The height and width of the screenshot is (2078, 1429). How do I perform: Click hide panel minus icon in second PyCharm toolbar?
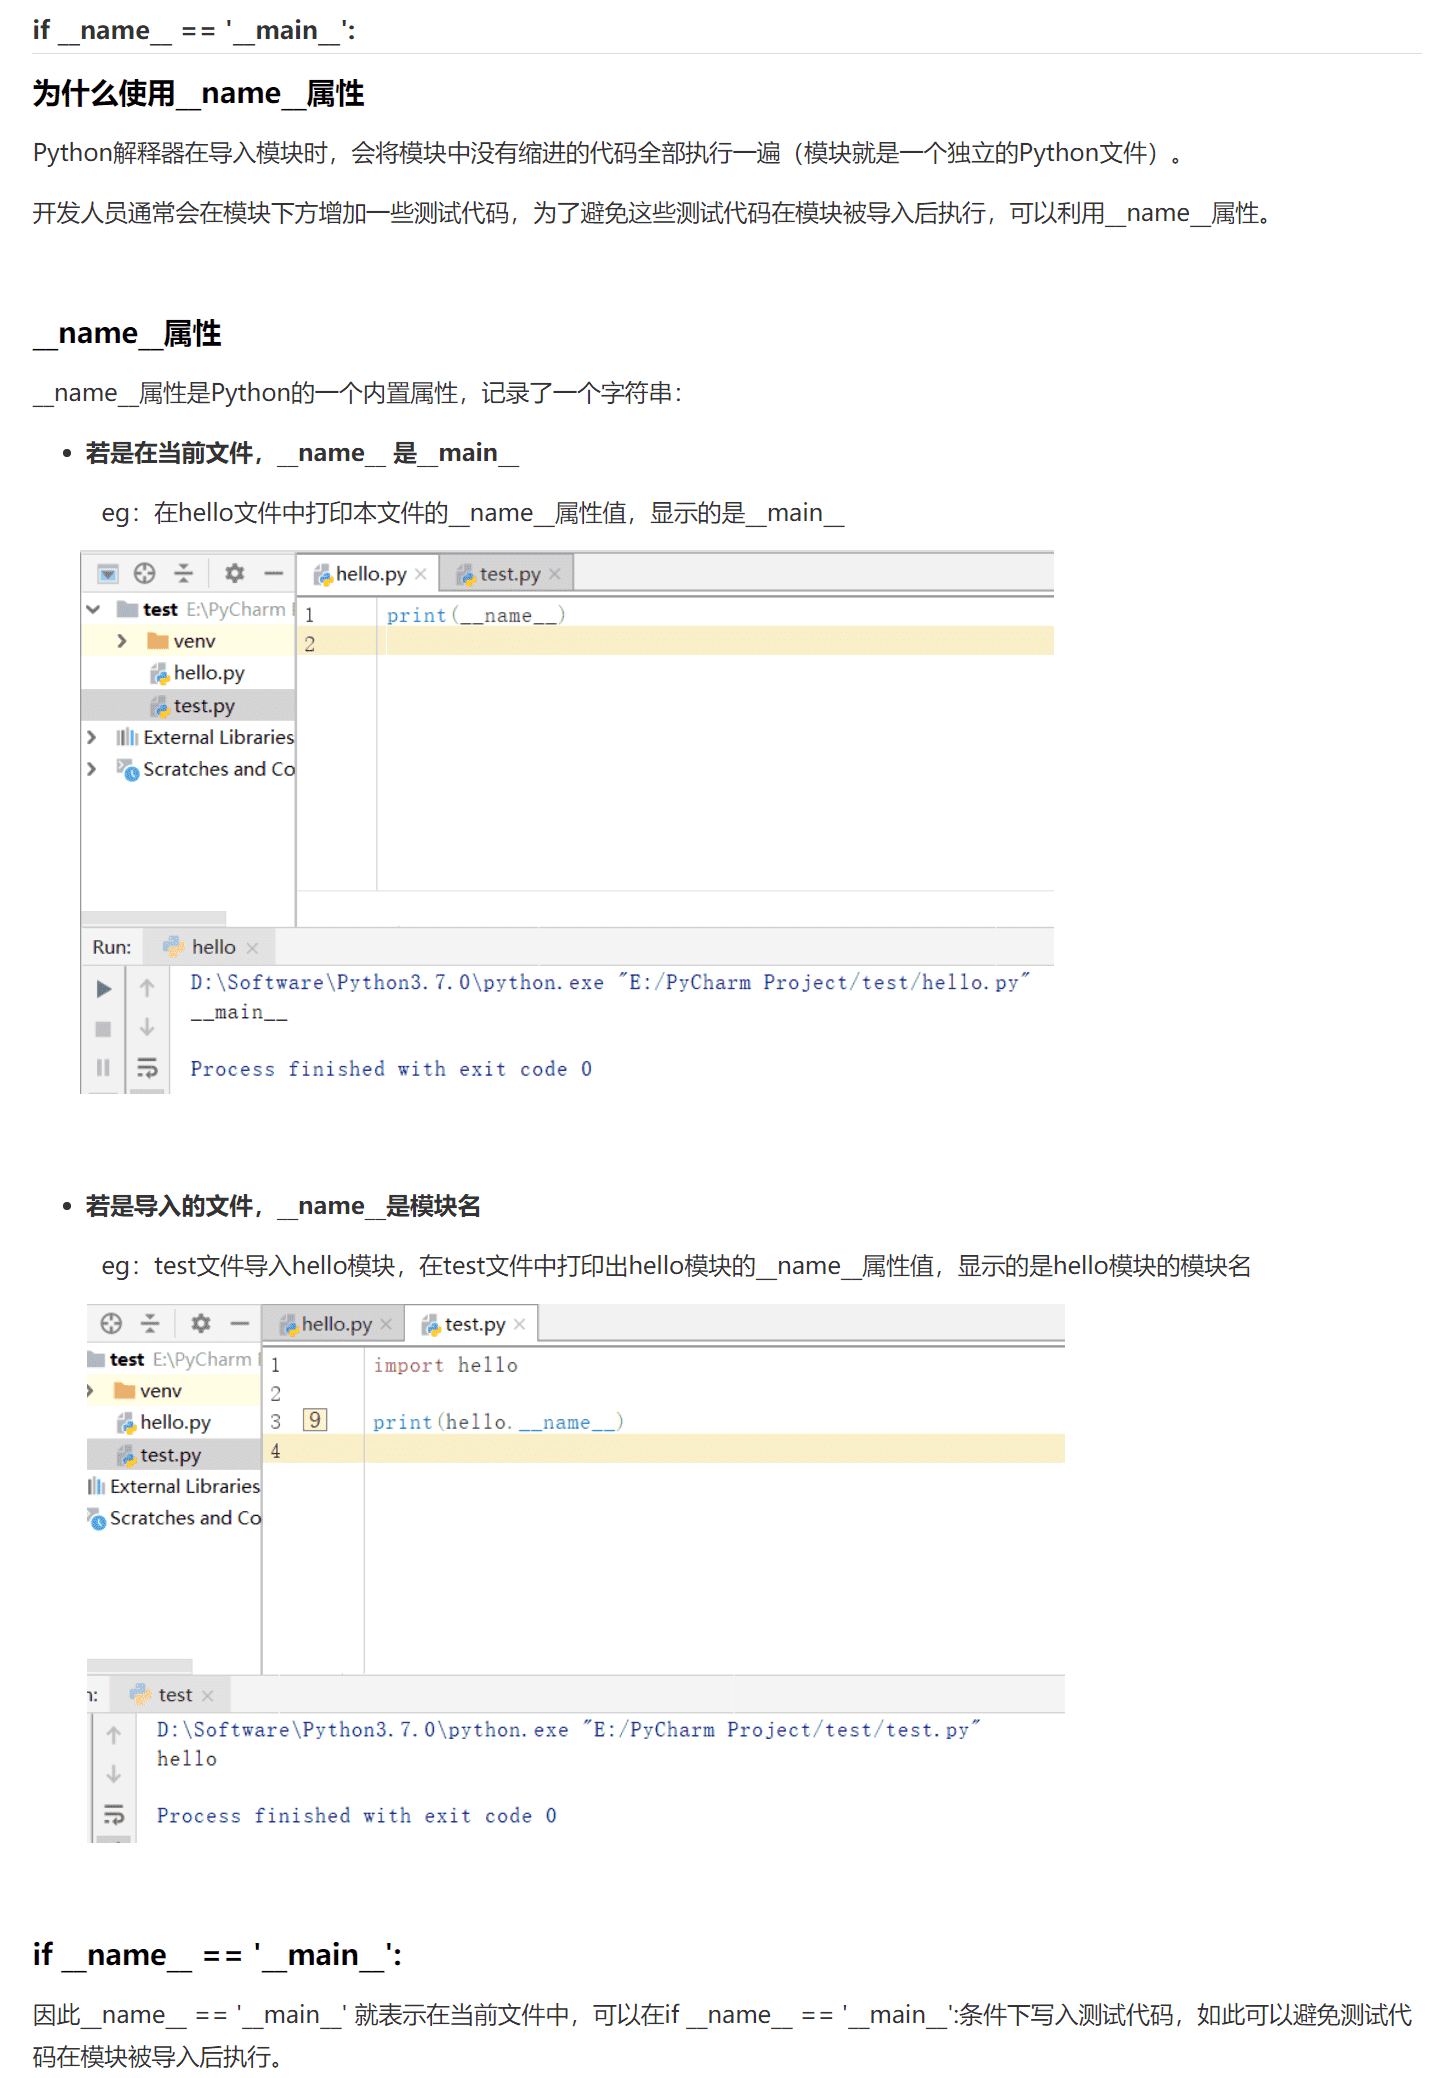click(x=240, y=1323)
